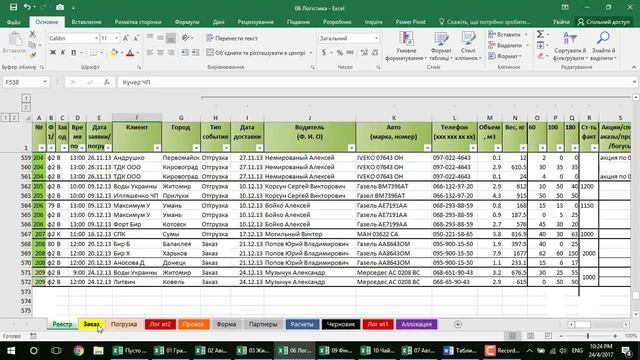Click the formula bar showing Кучер ЧП
Image resolution: width=640 pixels, height=360 pixels.
(x=376, y=82)
